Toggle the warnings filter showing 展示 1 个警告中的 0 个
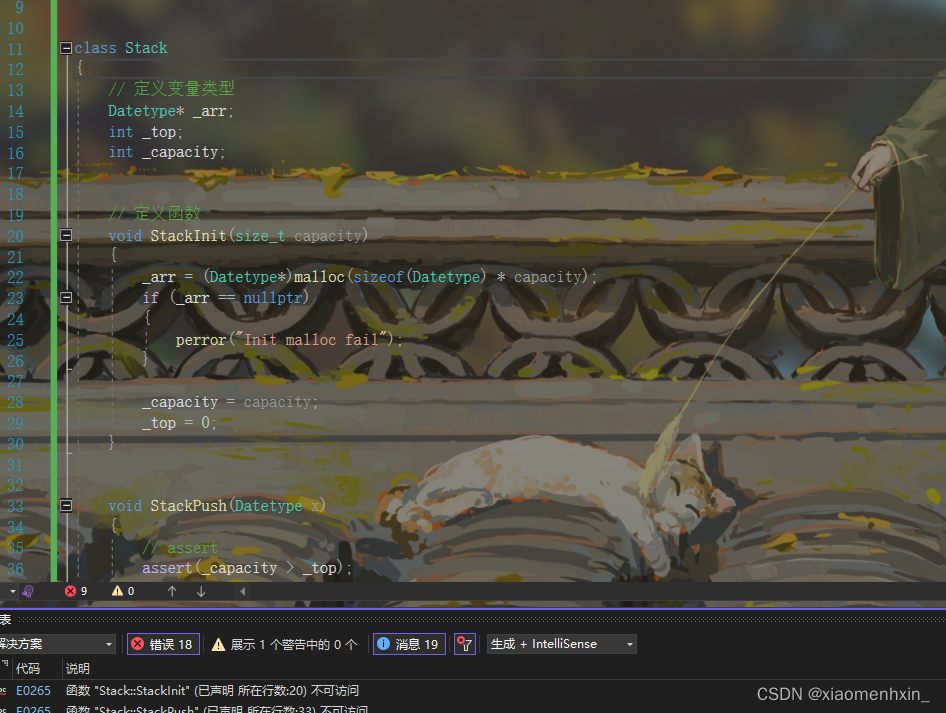 [285, 644]
